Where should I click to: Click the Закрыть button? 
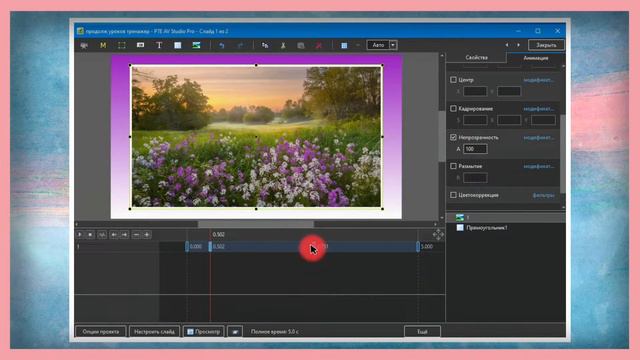[x=546, y=45]
